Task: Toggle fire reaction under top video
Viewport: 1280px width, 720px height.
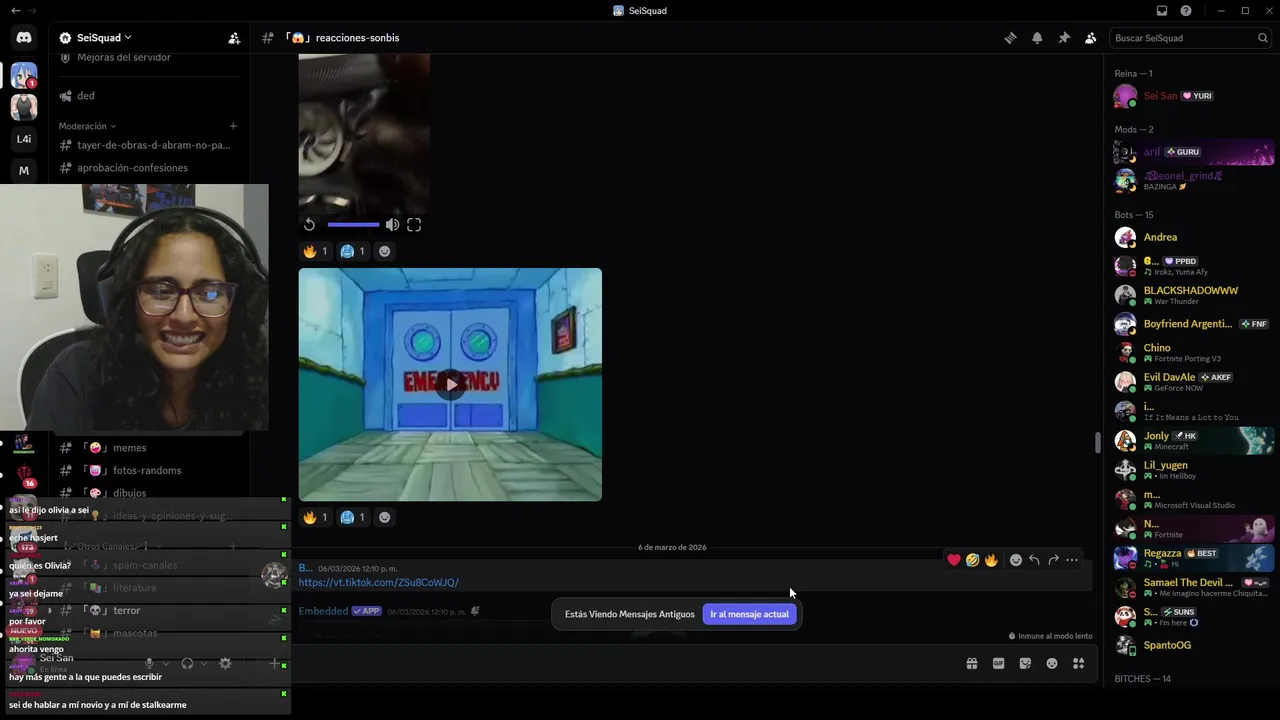Action: pos(315,251)
